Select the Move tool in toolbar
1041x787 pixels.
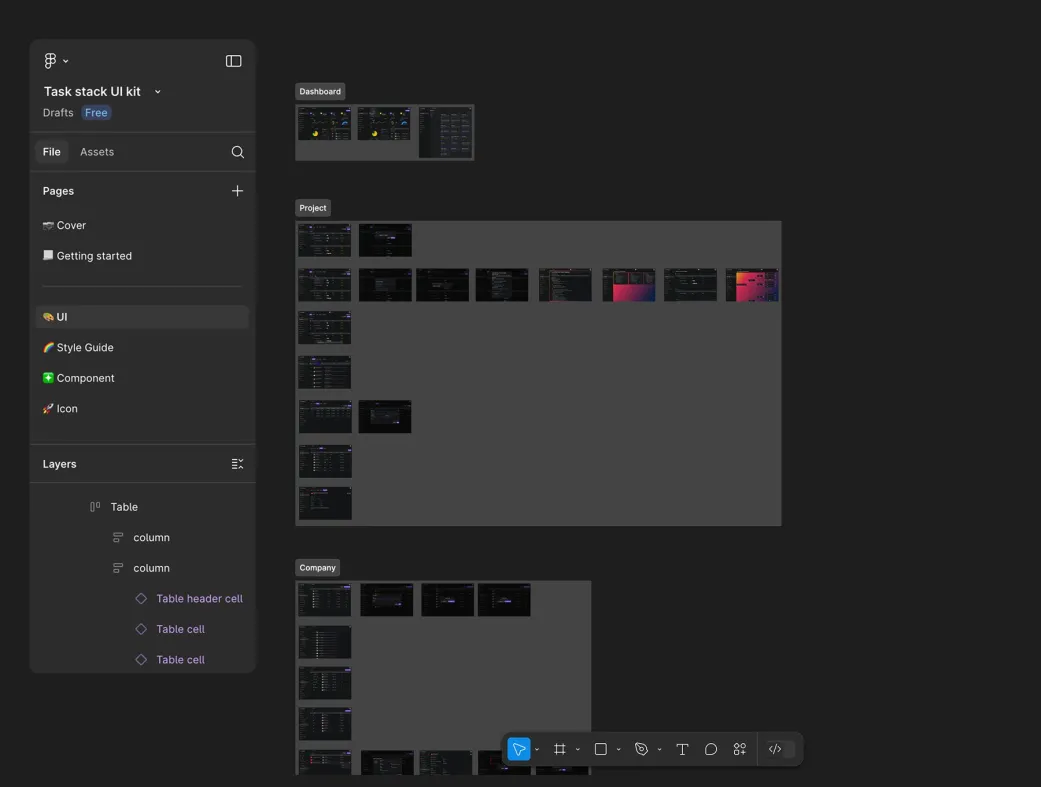(x=518, y=749)
